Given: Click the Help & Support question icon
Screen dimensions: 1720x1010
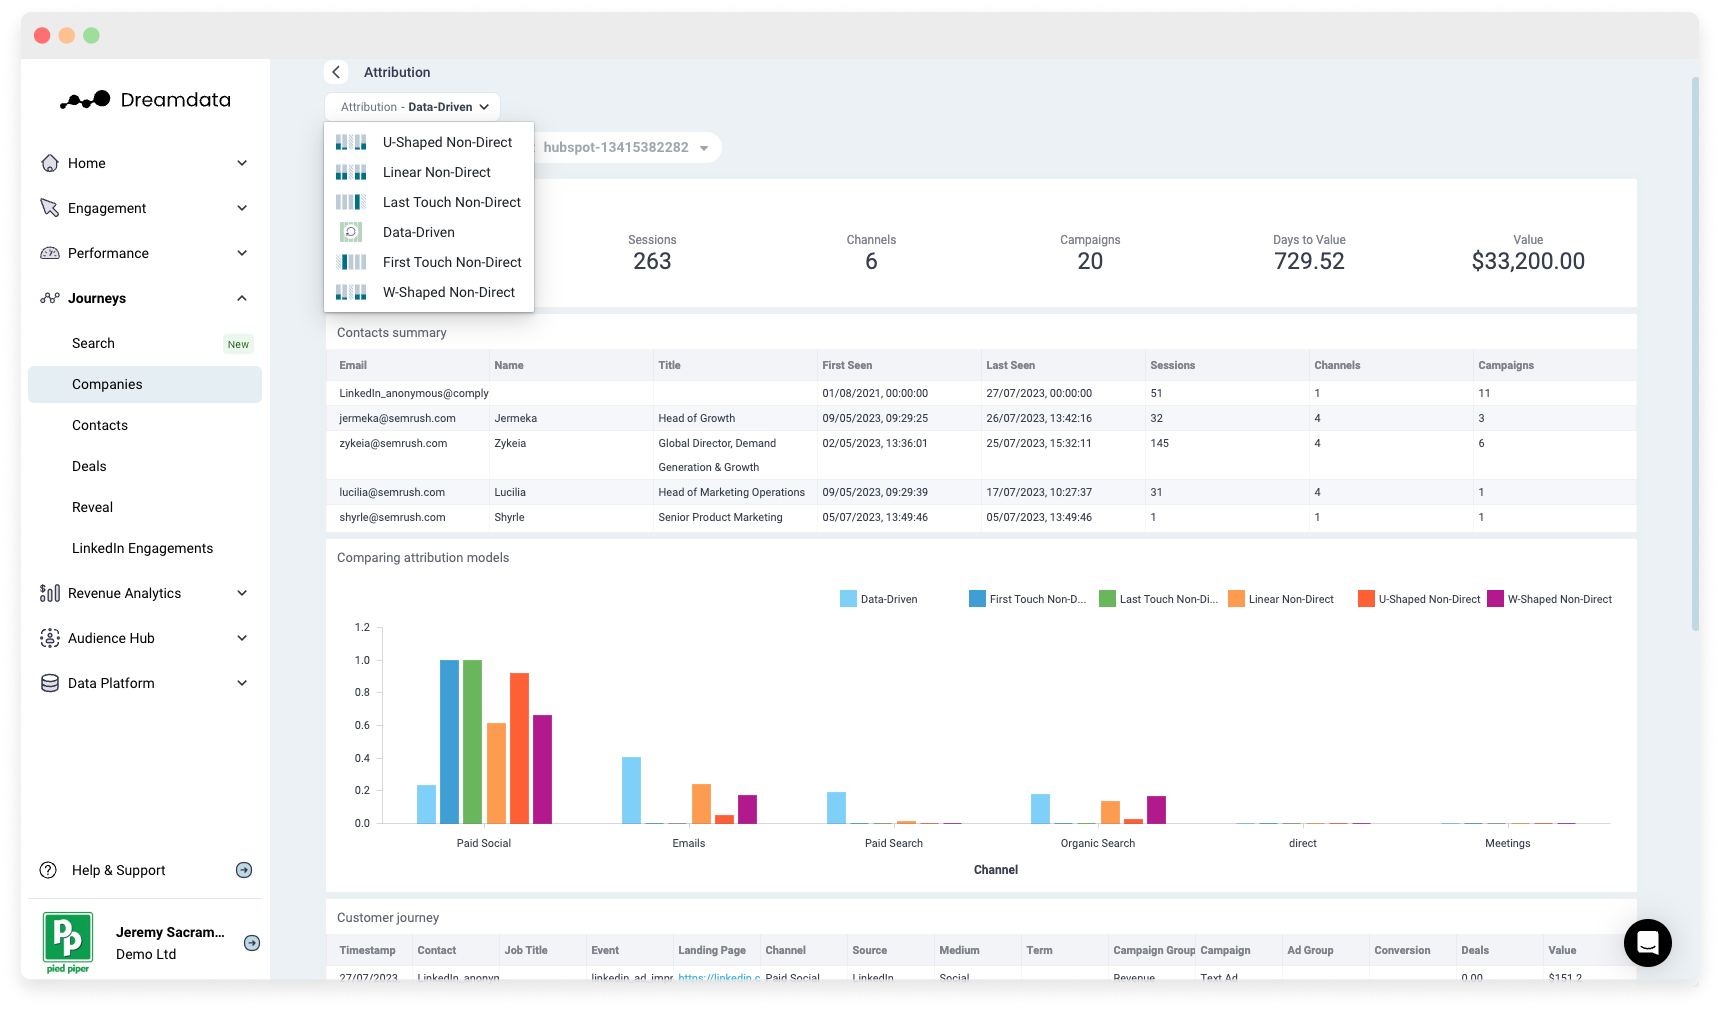Looking at the screenshot, I should click(x=48, y=870).
